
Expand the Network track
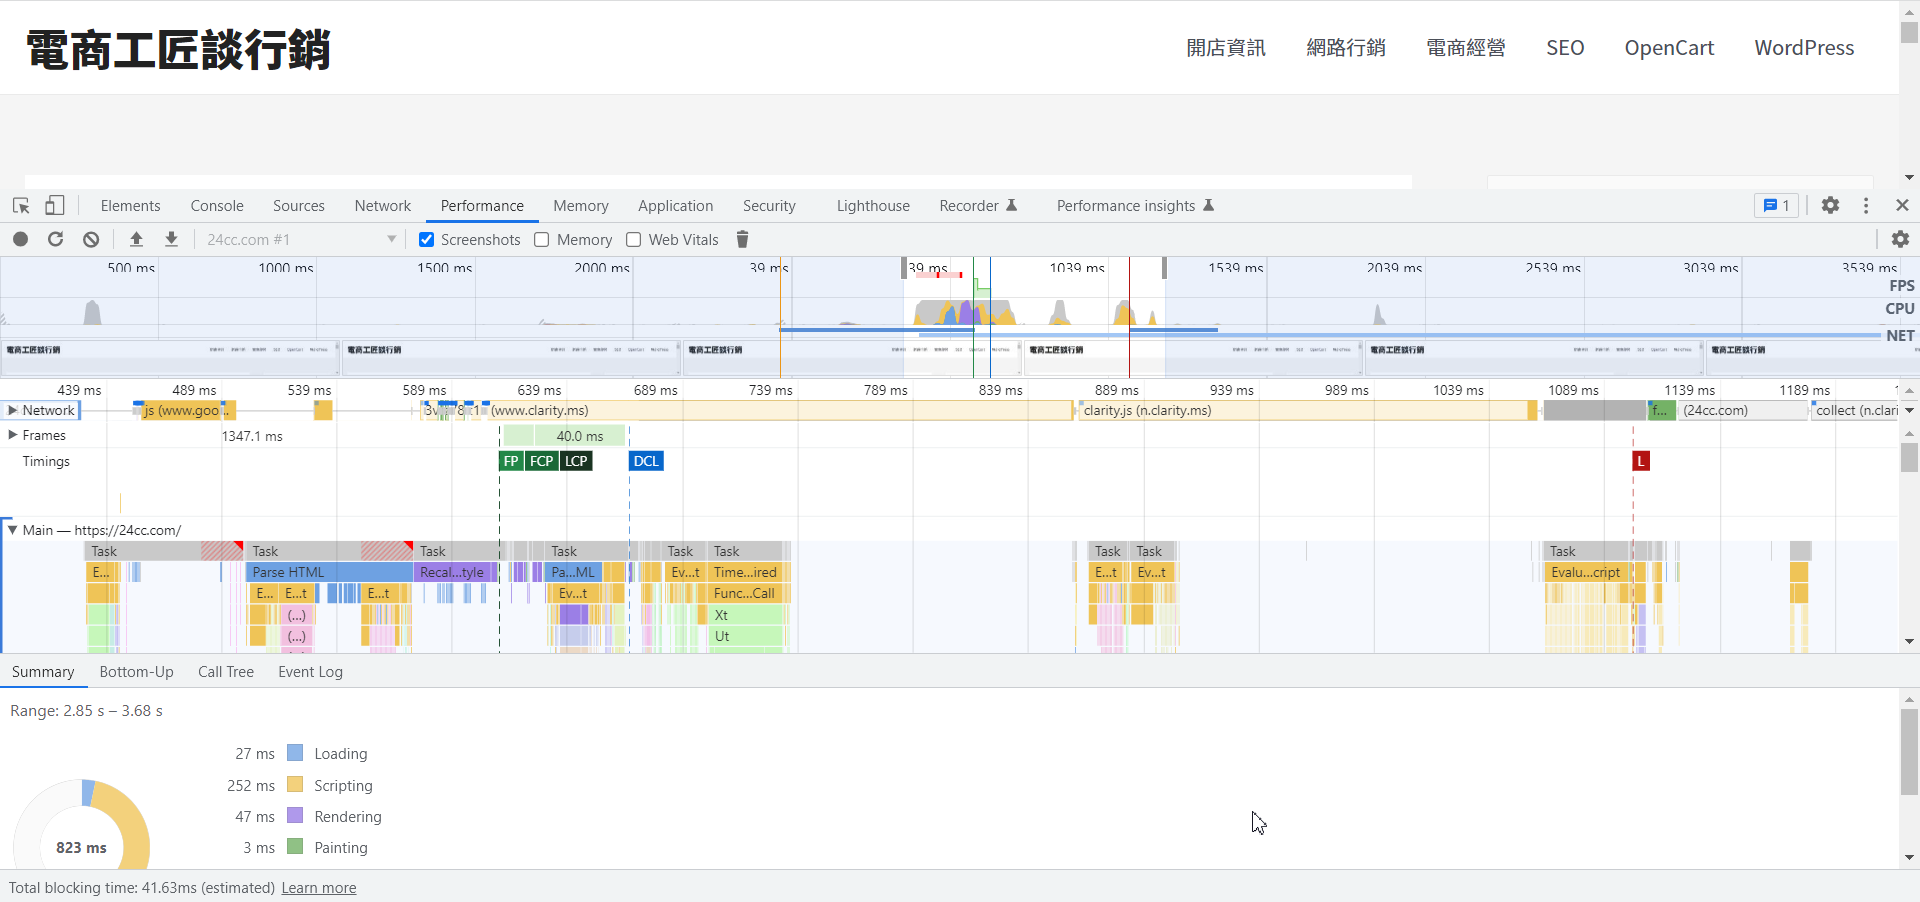[x=13, y=411]
